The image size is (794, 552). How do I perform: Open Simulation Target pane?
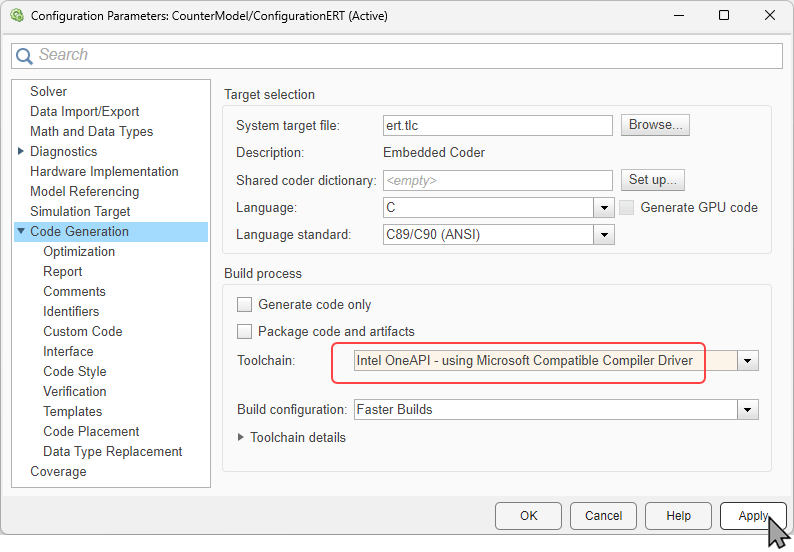click(x=80, y=211)
